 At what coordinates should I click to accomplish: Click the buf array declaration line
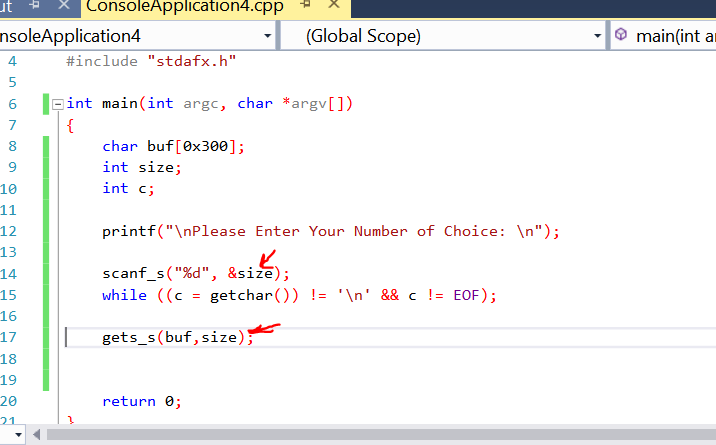click(x=173, y=146)
